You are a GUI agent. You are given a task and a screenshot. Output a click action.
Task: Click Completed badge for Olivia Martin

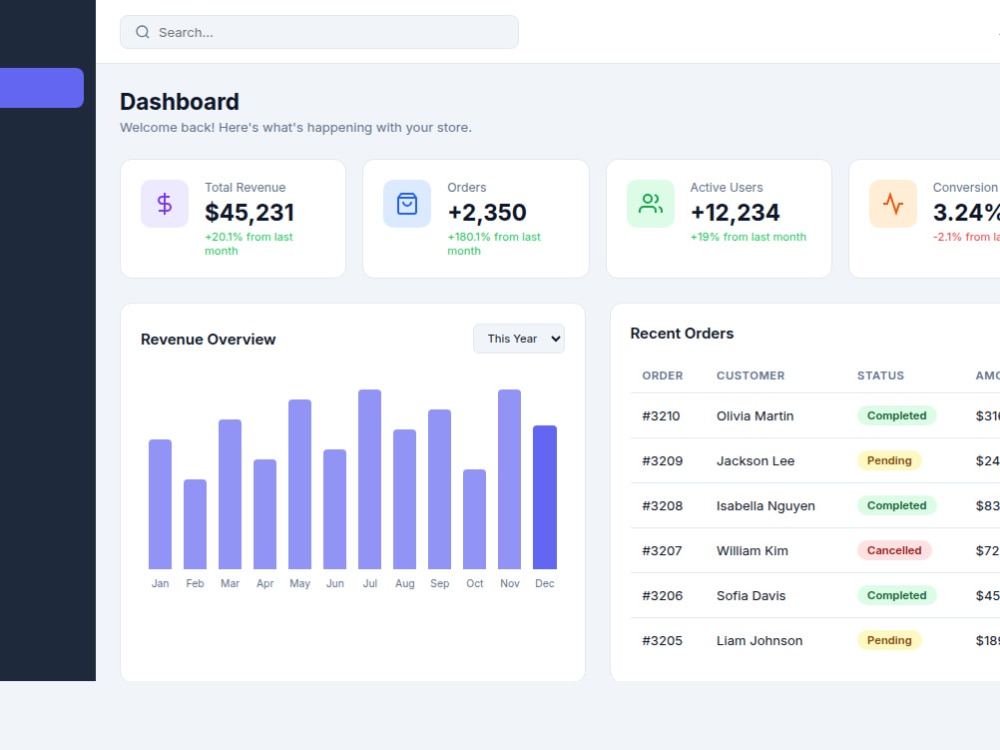click(897, 416)
